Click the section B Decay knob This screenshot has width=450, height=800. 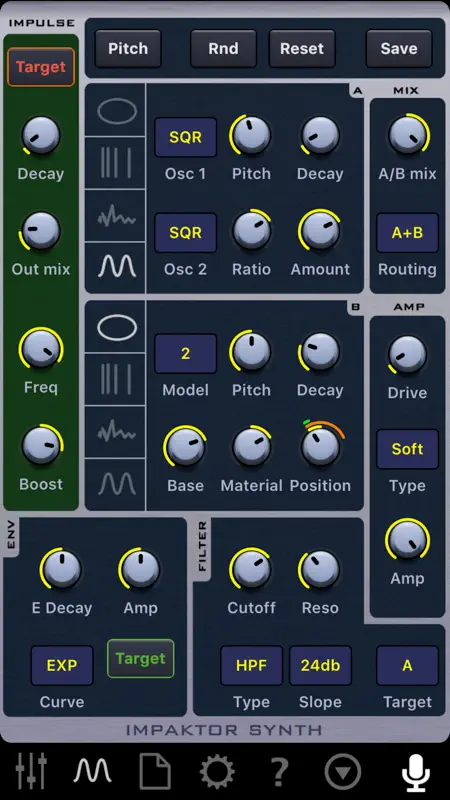319,352
